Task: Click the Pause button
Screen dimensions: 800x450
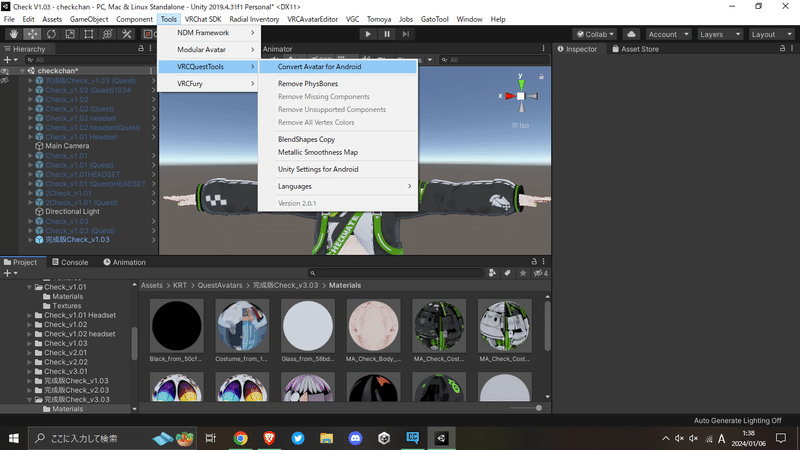Action: tap(387, 34)
